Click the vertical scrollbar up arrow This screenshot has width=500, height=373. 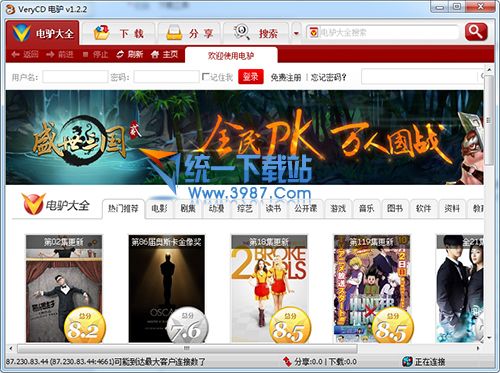489,70
